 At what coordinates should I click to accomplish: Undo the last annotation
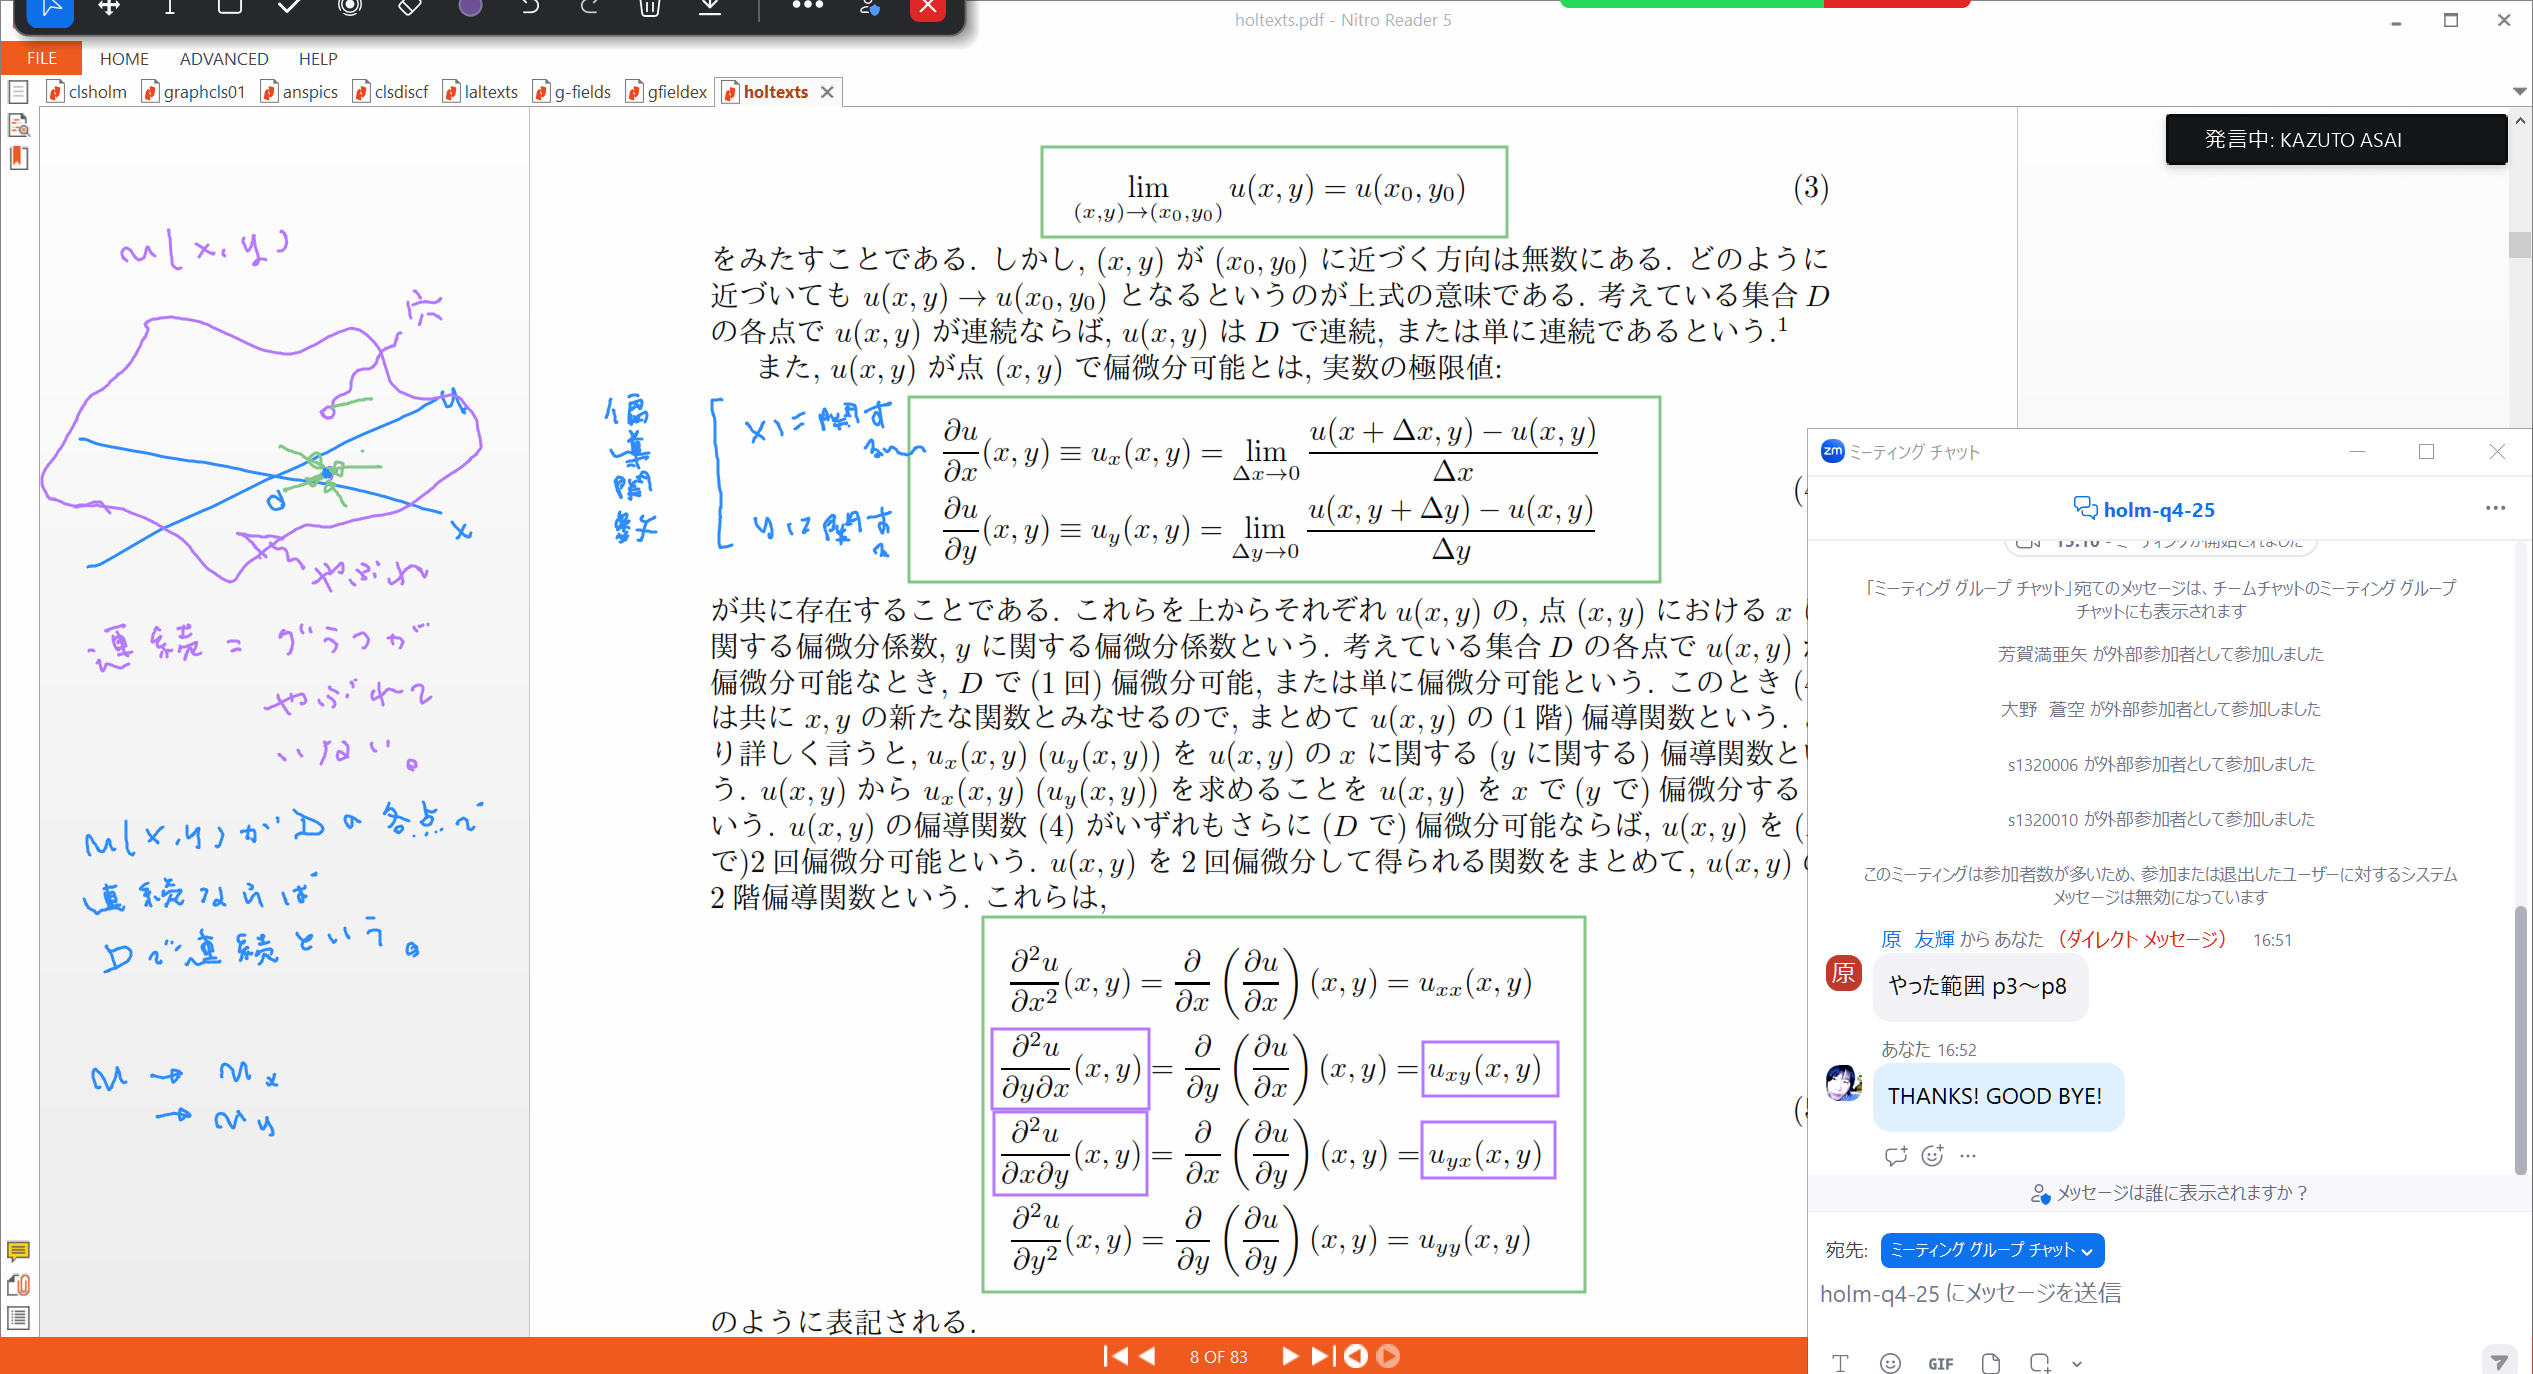(529, 9)
